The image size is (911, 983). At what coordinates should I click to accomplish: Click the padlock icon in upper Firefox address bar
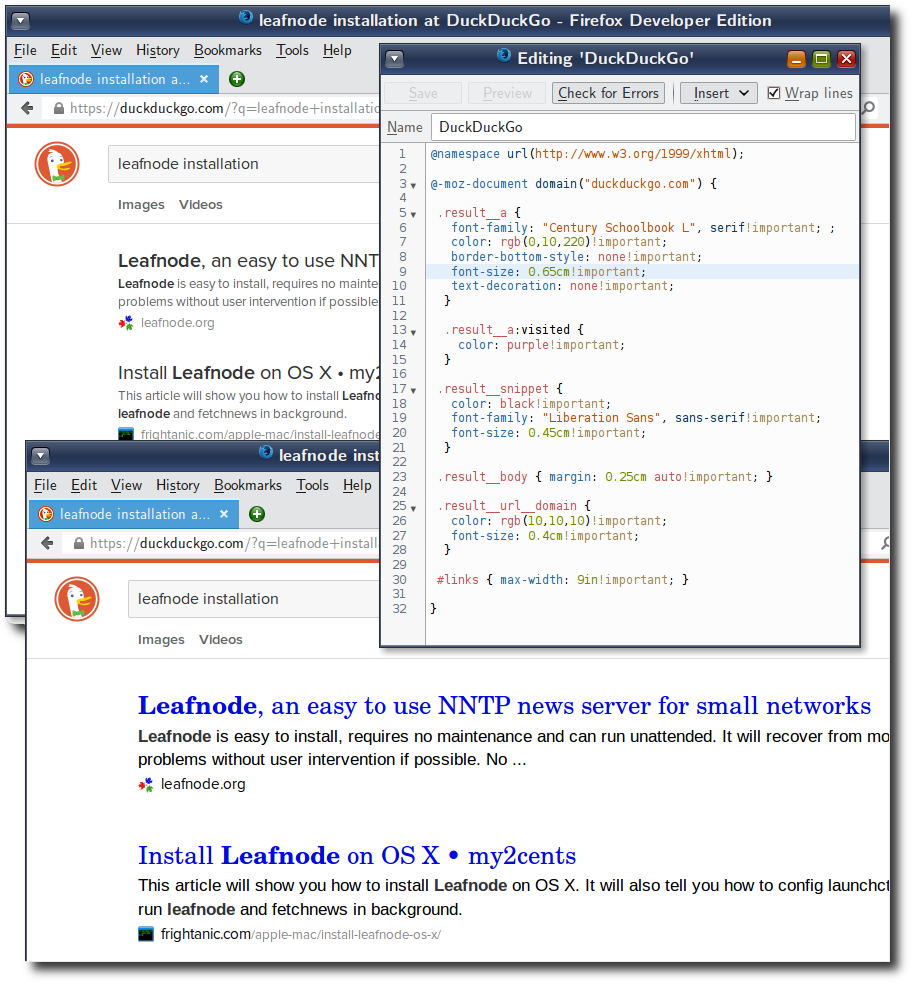[x=59, y=108]
